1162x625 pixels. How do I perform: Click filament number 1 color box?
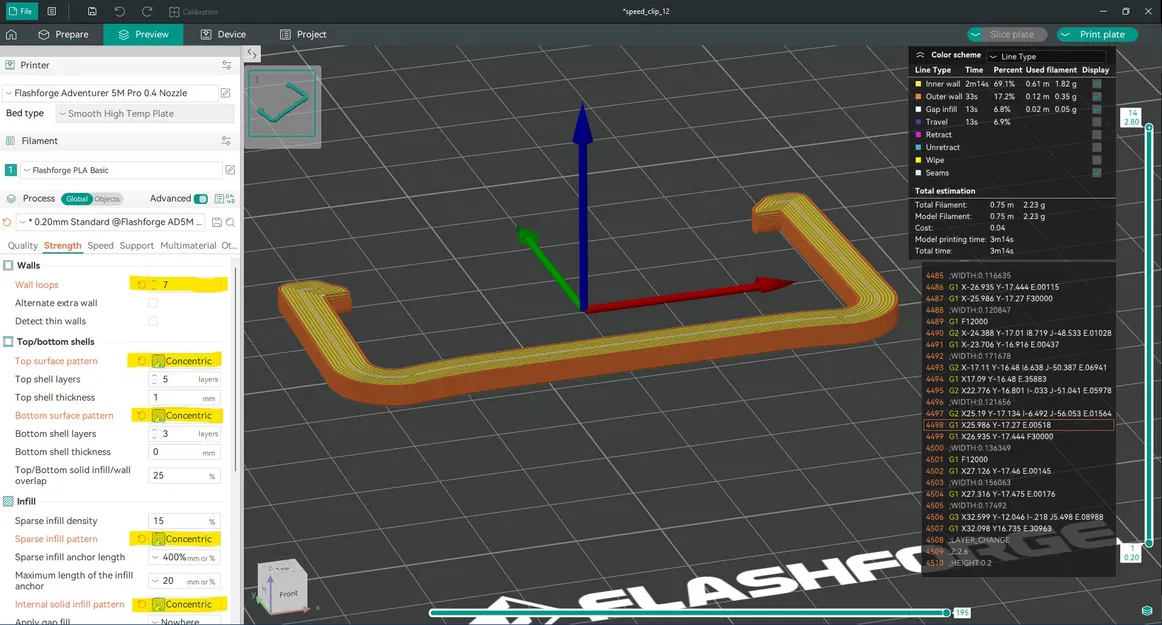pos(10,170)
